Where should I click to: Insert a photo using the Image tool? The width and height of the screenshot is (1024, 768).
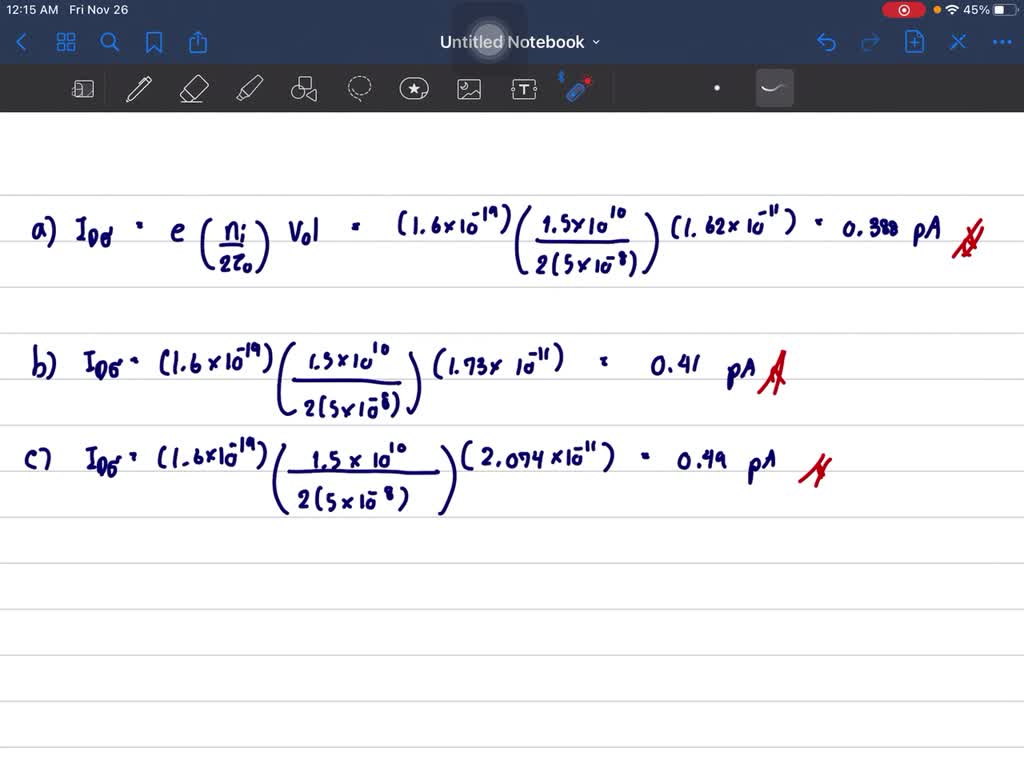point(469,88)
